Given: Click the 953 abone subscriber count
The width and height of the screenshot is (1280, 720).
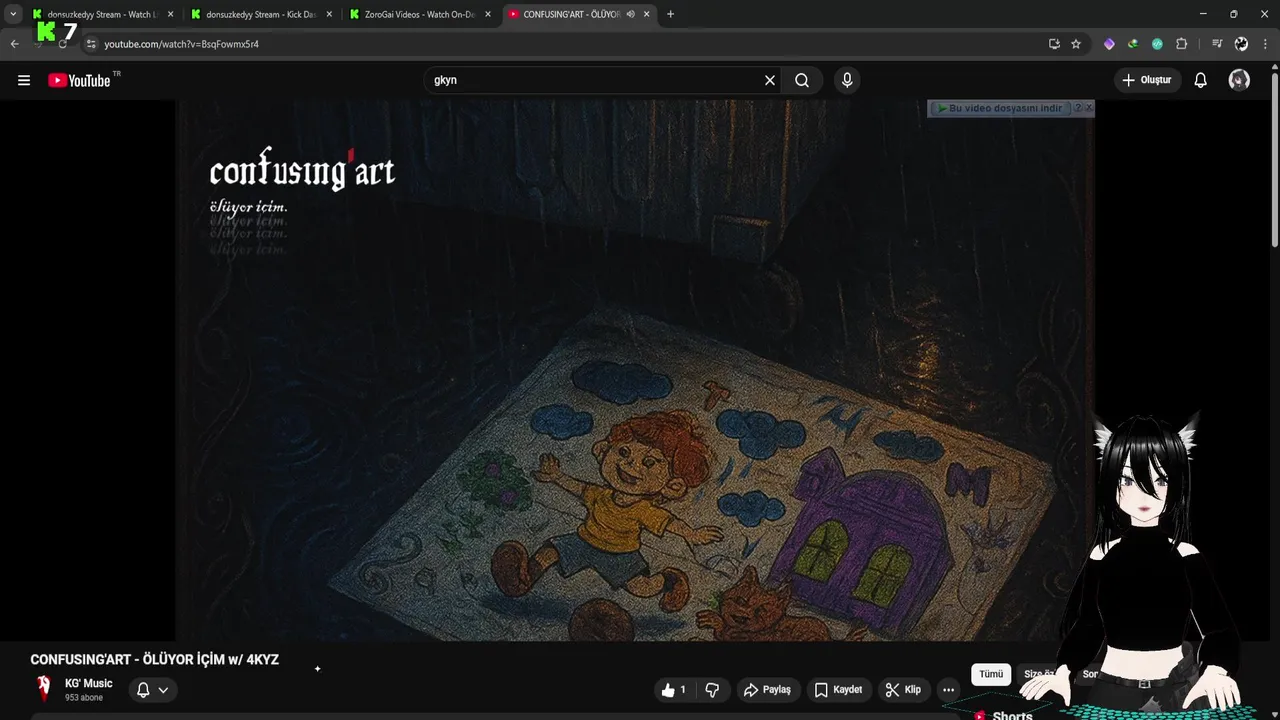Looking at the screenshot, I should click(x=84, y=698).
